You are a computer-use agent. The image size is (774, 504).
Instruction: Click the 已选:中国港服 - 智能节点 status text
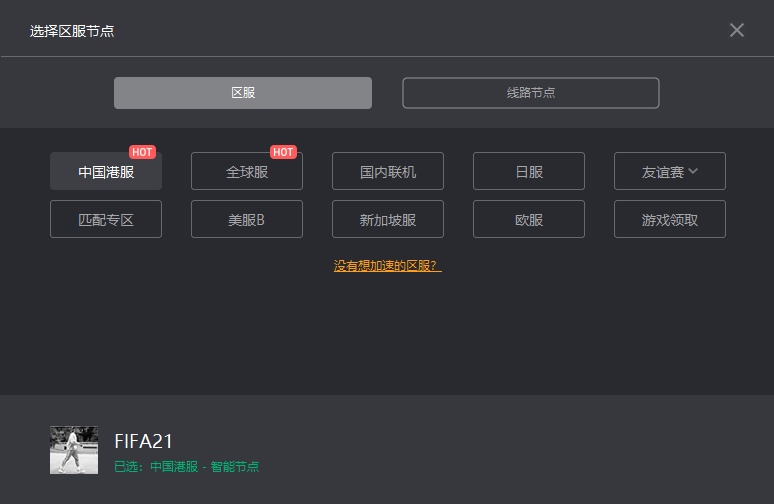pos(187,466)
